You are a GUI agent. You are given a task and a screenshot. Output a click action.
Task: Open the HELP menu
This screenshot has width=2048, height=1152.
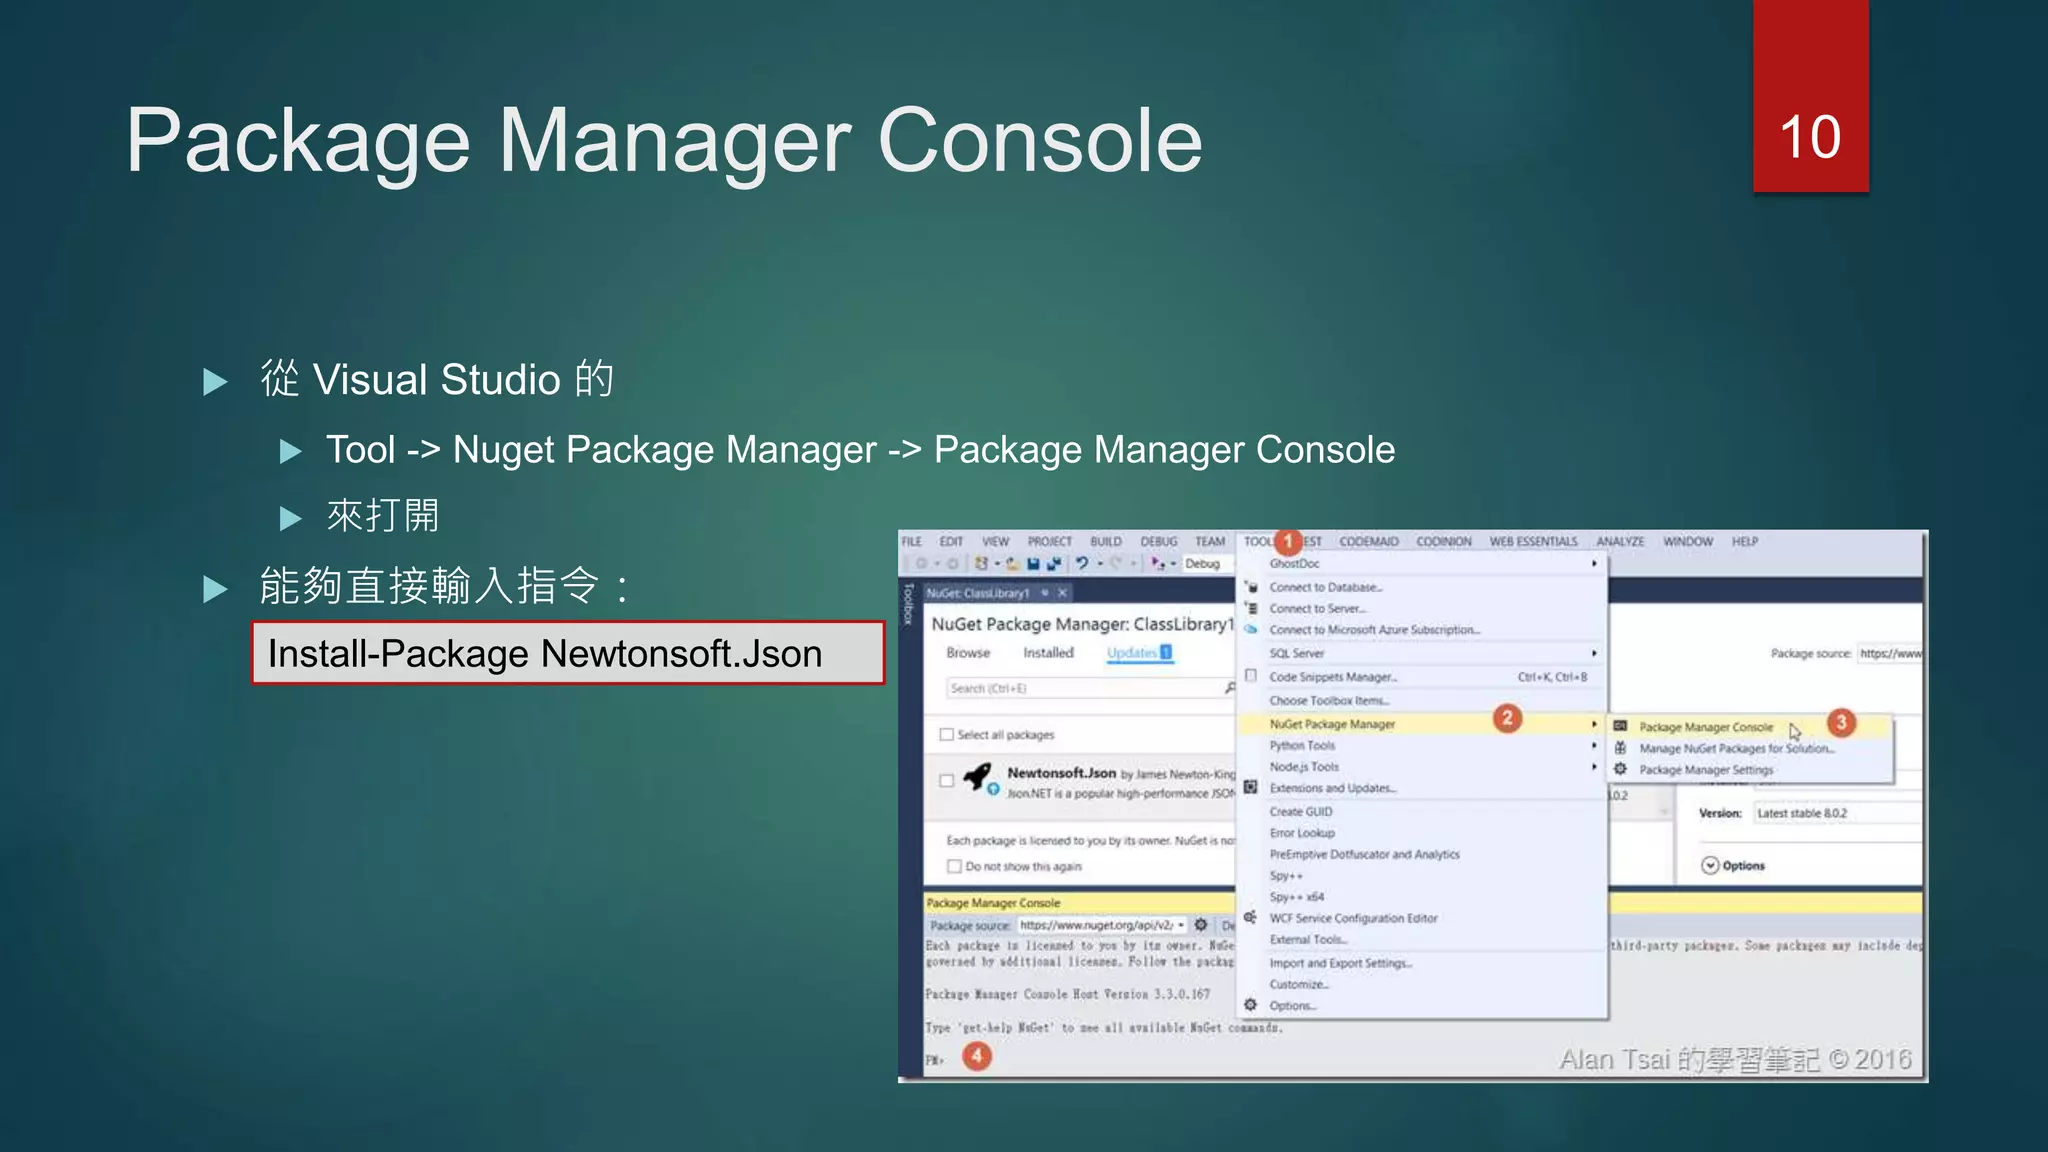[1745, 541]
